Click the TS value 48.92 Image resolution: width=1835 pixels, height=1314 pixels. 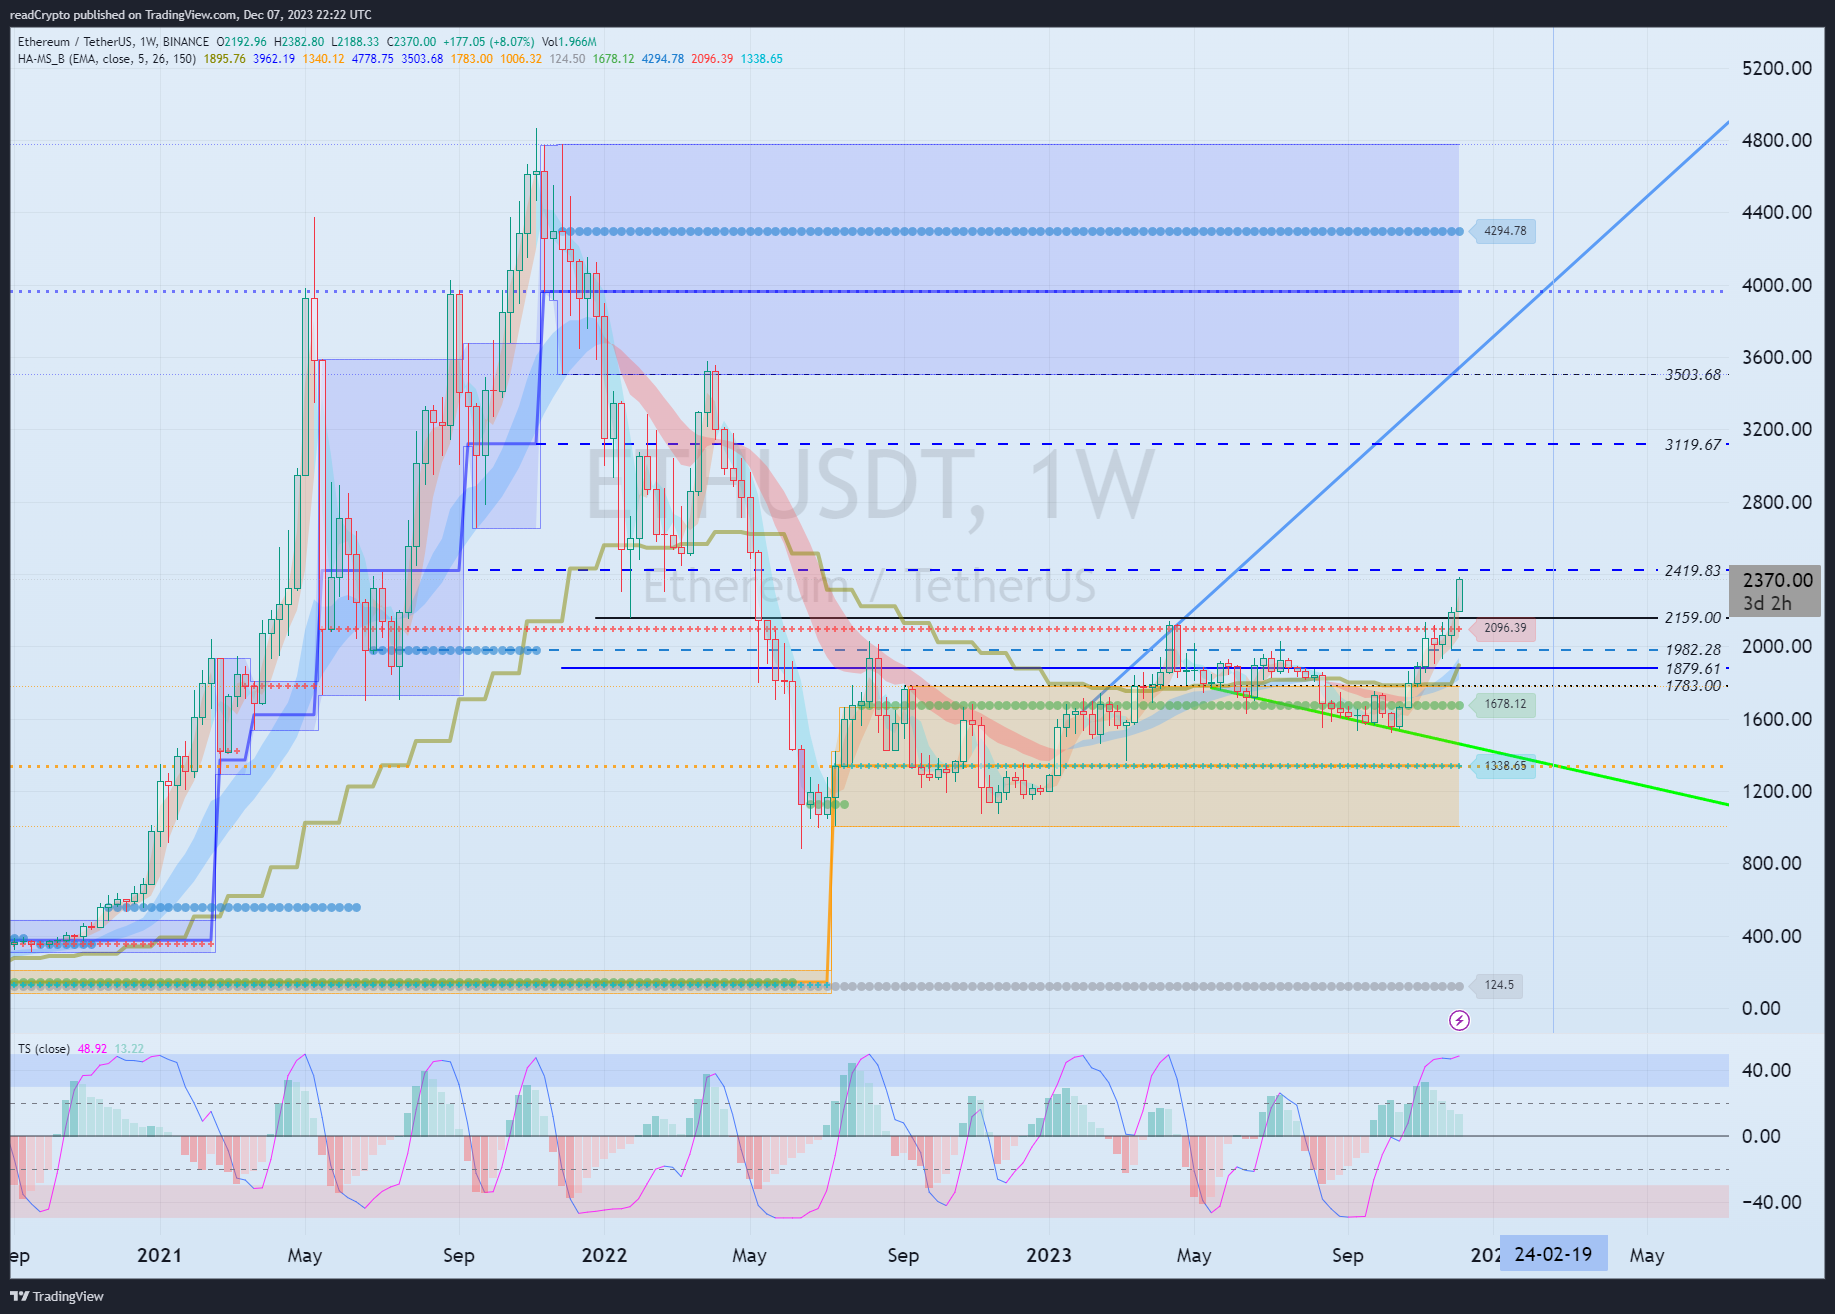tap(93, 1049)
